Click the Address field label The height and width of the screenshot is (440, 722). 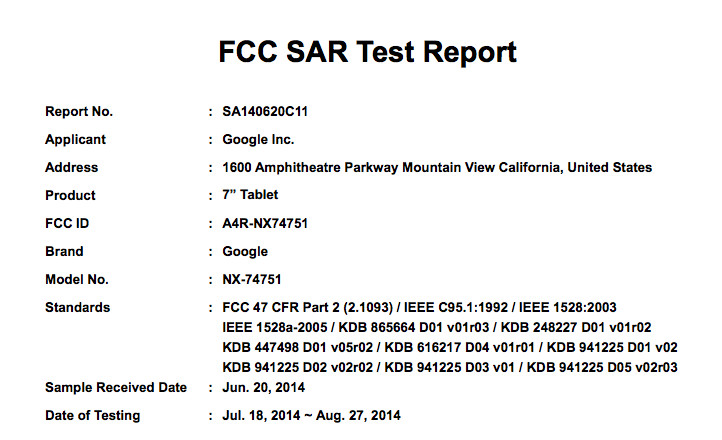point(72,167)
